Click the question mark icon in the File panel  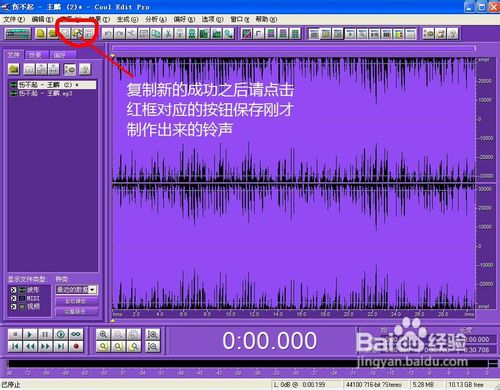[85, 69]
